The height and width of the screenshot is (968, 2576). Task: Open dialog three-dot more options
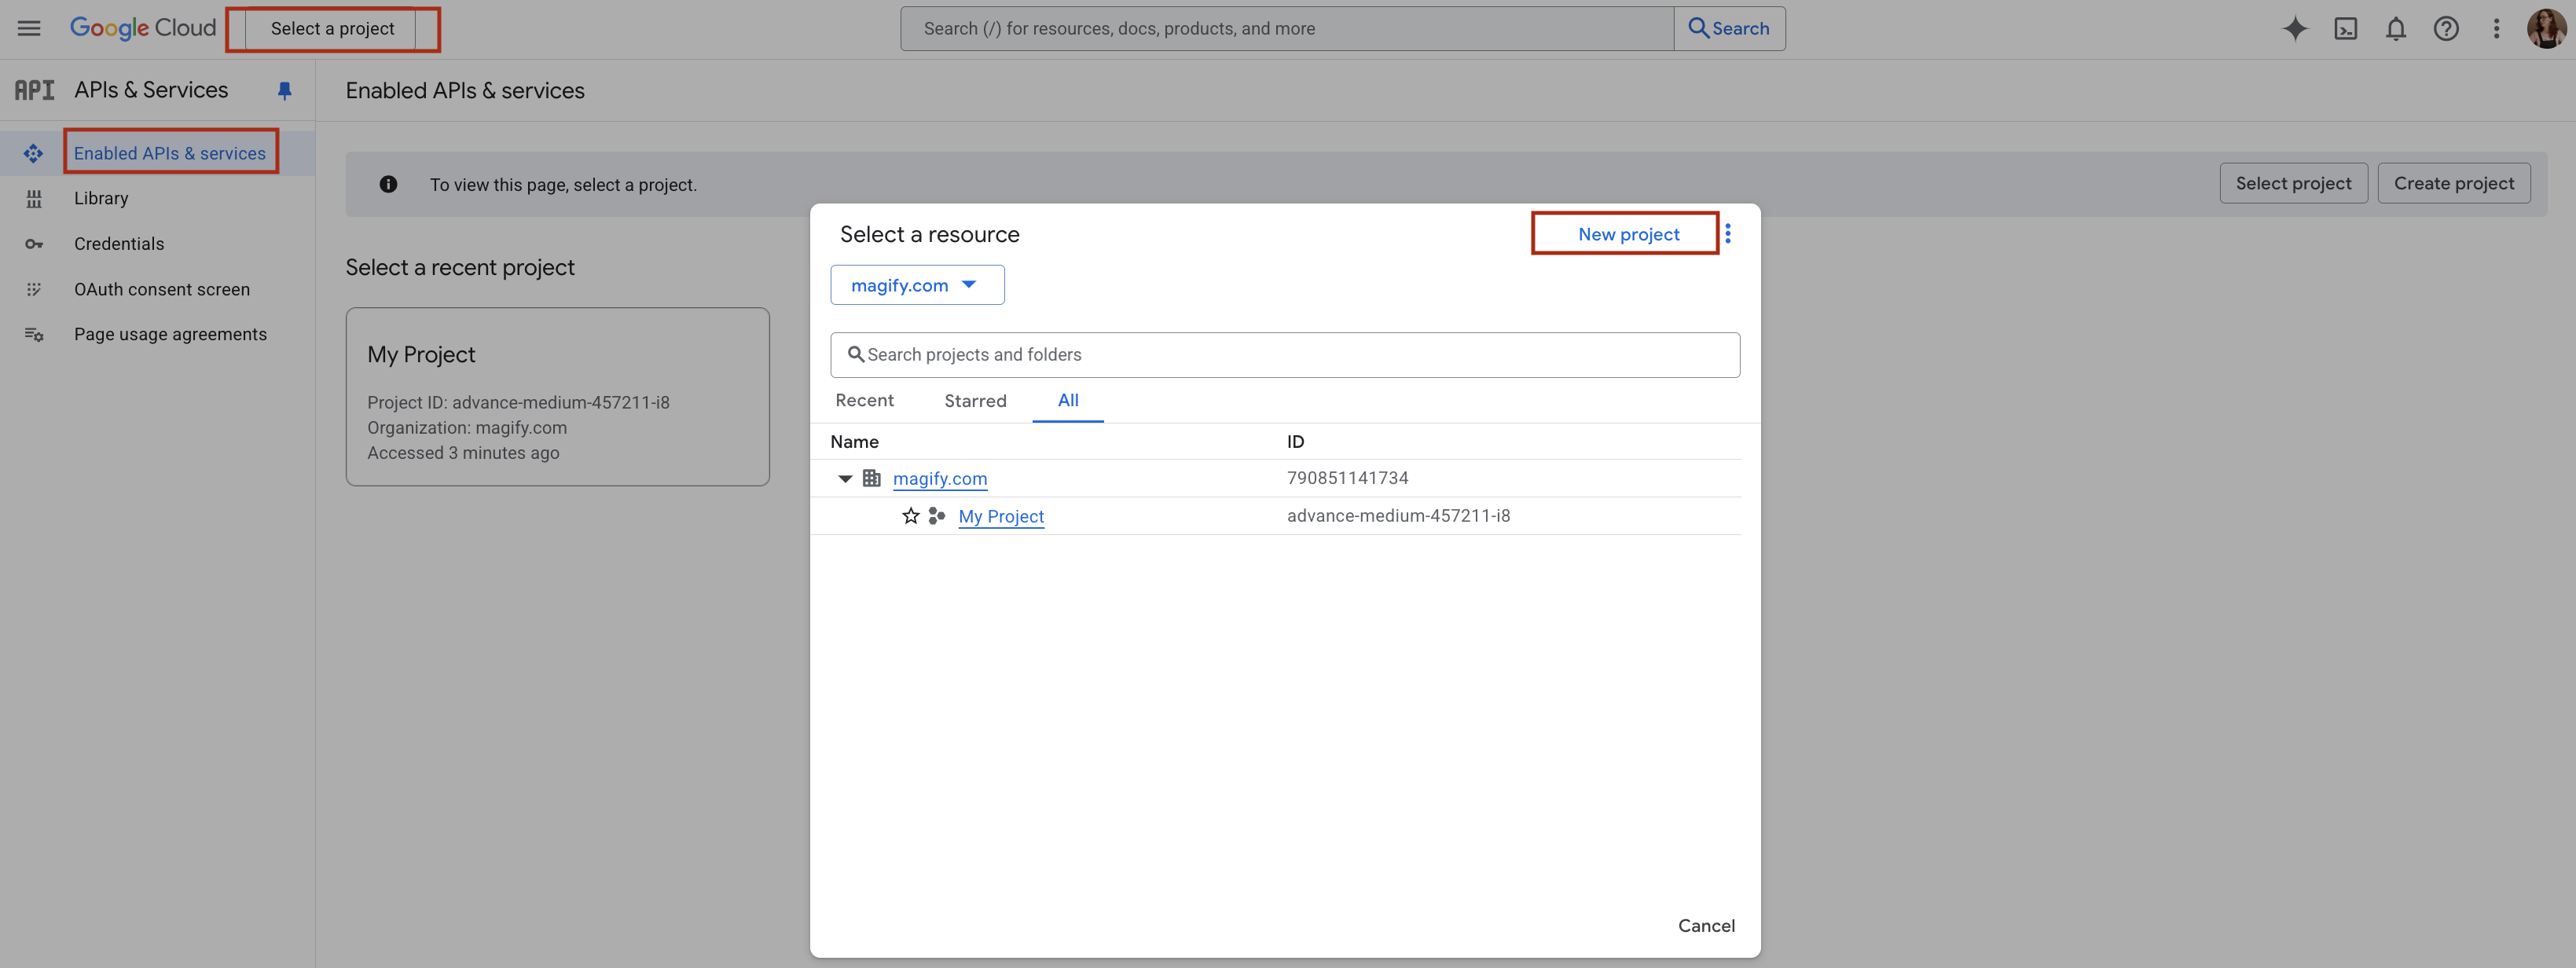click(x=1727, y=234)
